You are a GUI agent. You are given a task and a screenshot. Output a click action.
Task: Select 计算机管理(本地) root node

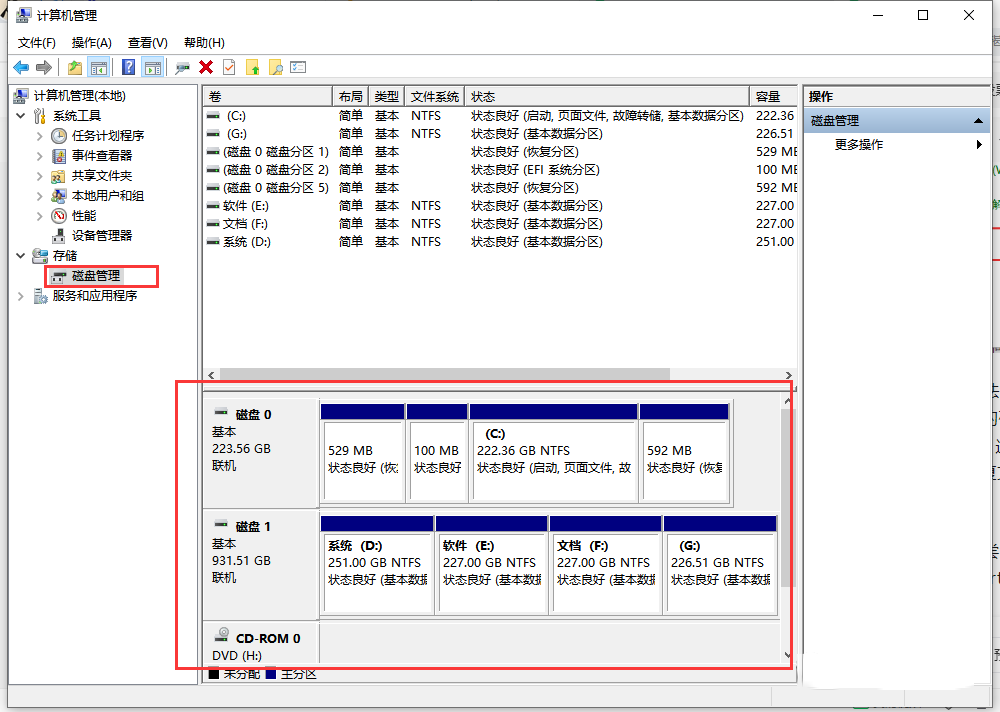[x=80, y=96]
